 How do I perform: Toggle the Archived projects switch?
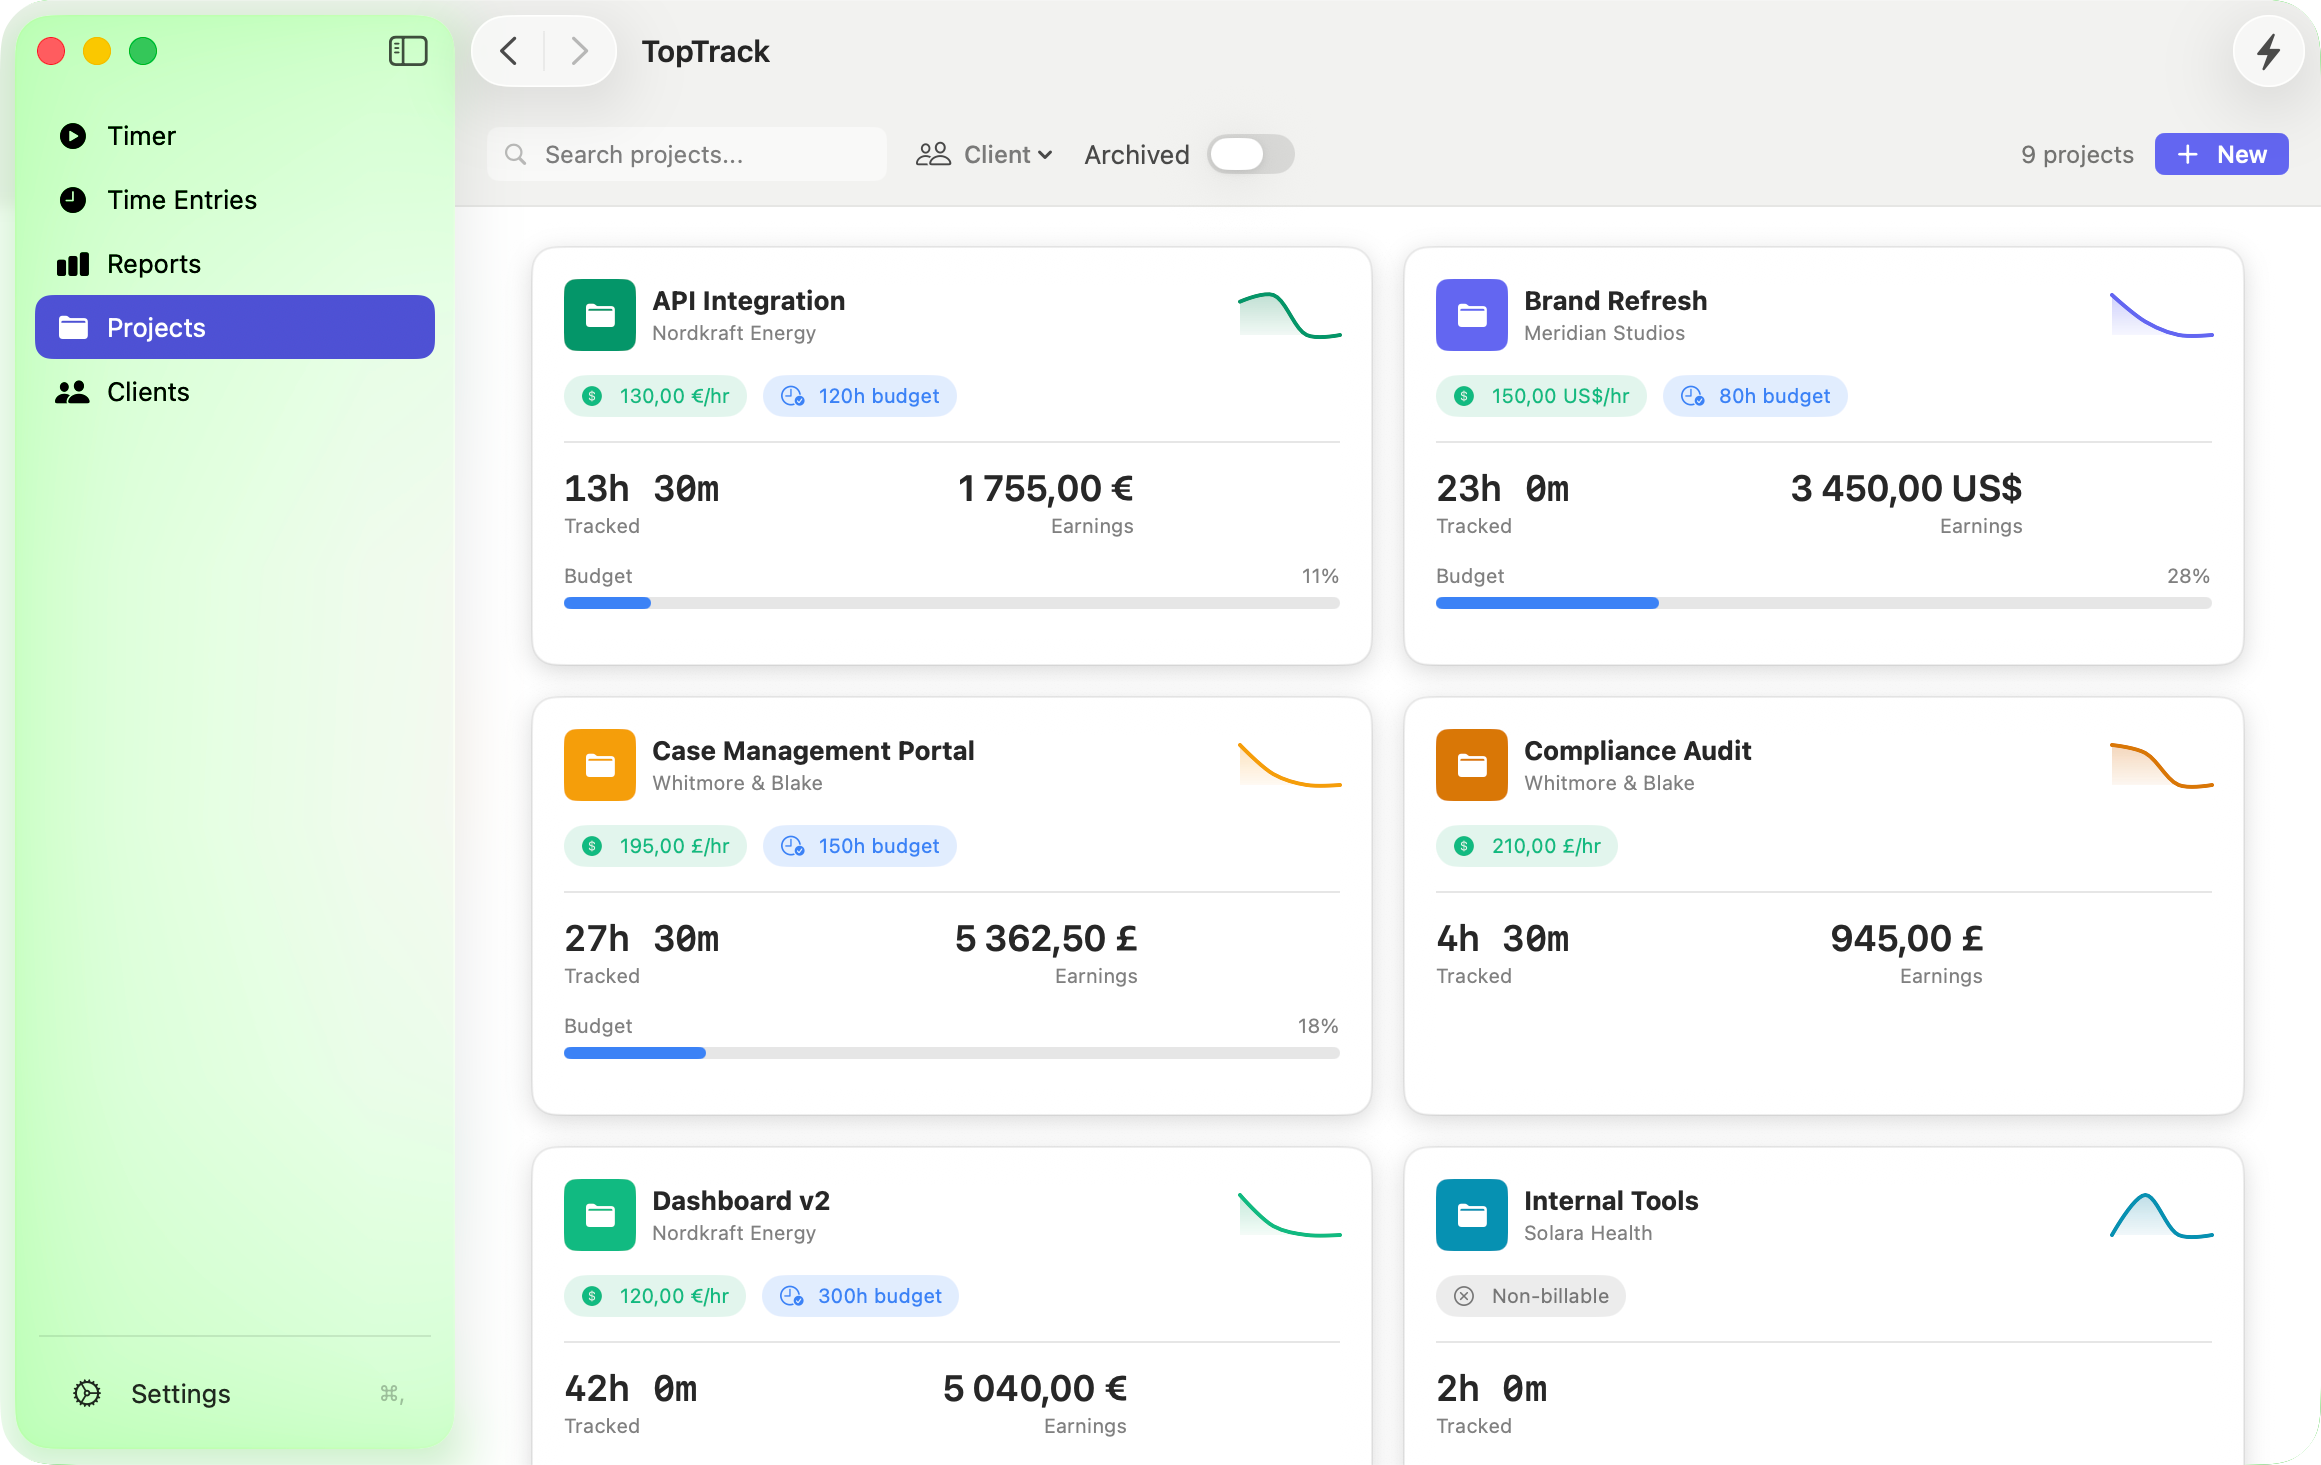click(x=1250, y=154)
